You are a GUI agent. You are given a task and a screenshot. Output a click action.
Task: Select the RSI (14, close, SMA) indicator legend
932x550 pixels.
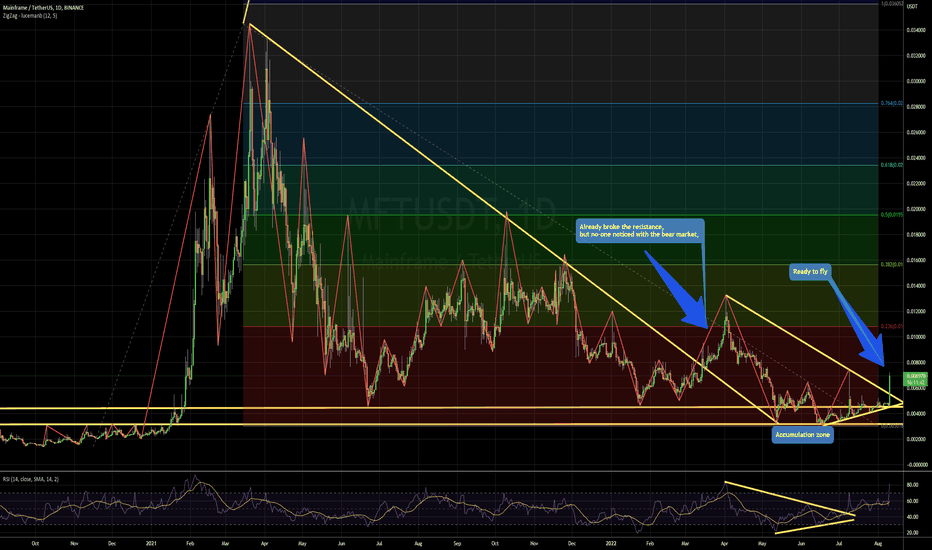pos(31,479)
